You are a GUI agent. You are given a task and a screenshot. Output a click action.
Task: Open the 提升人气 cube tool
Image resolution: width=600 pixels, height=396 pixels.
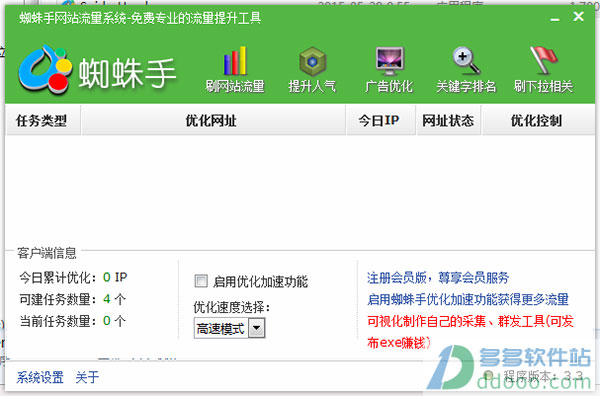pos(312,70)
